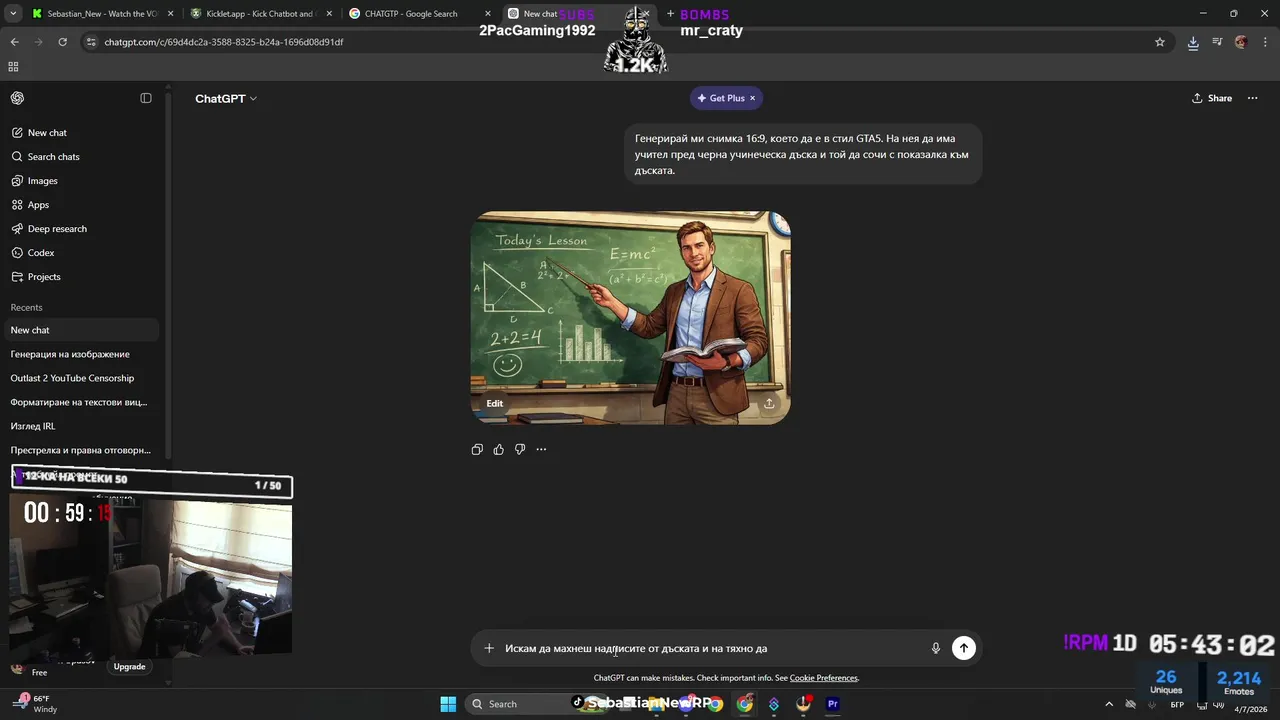The image size is (1280, 720).
Task: Click the microphone dictation icon
Action: point(936,648)
